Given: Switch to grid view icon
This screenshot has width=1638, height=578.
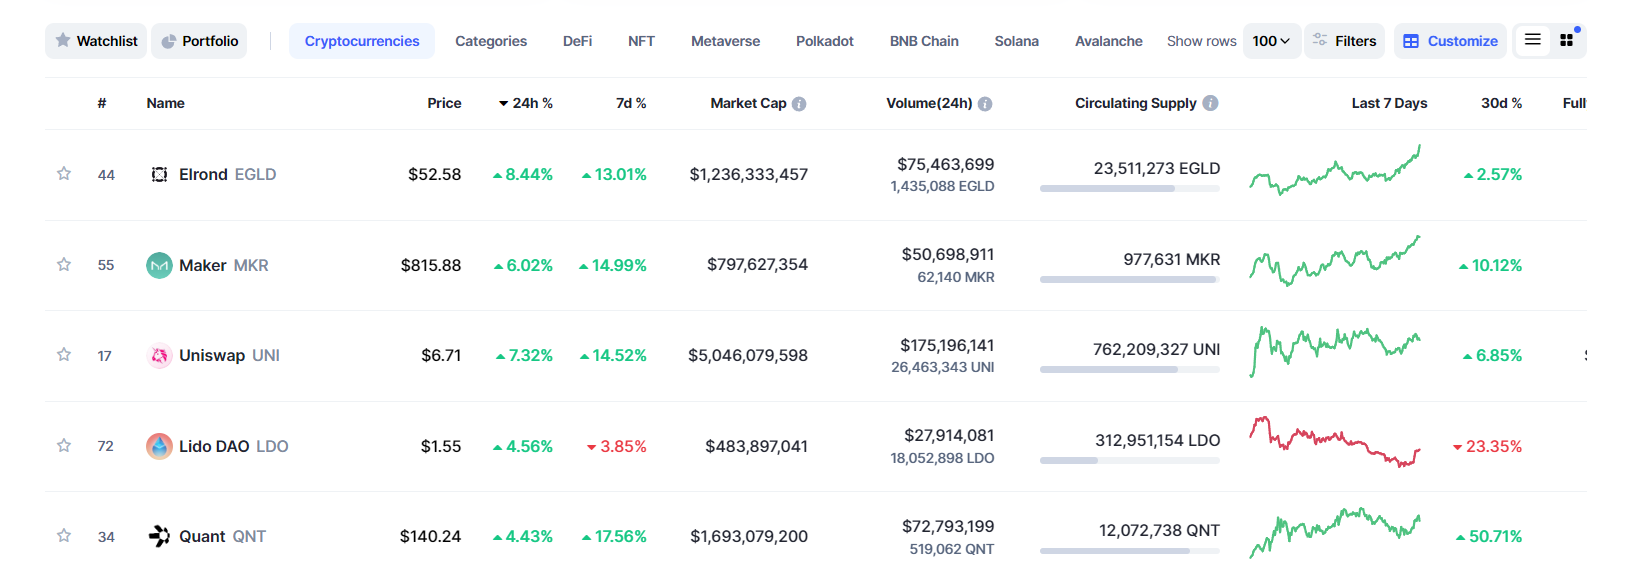Looking at the screenshot, I should tap(1566, 40).
